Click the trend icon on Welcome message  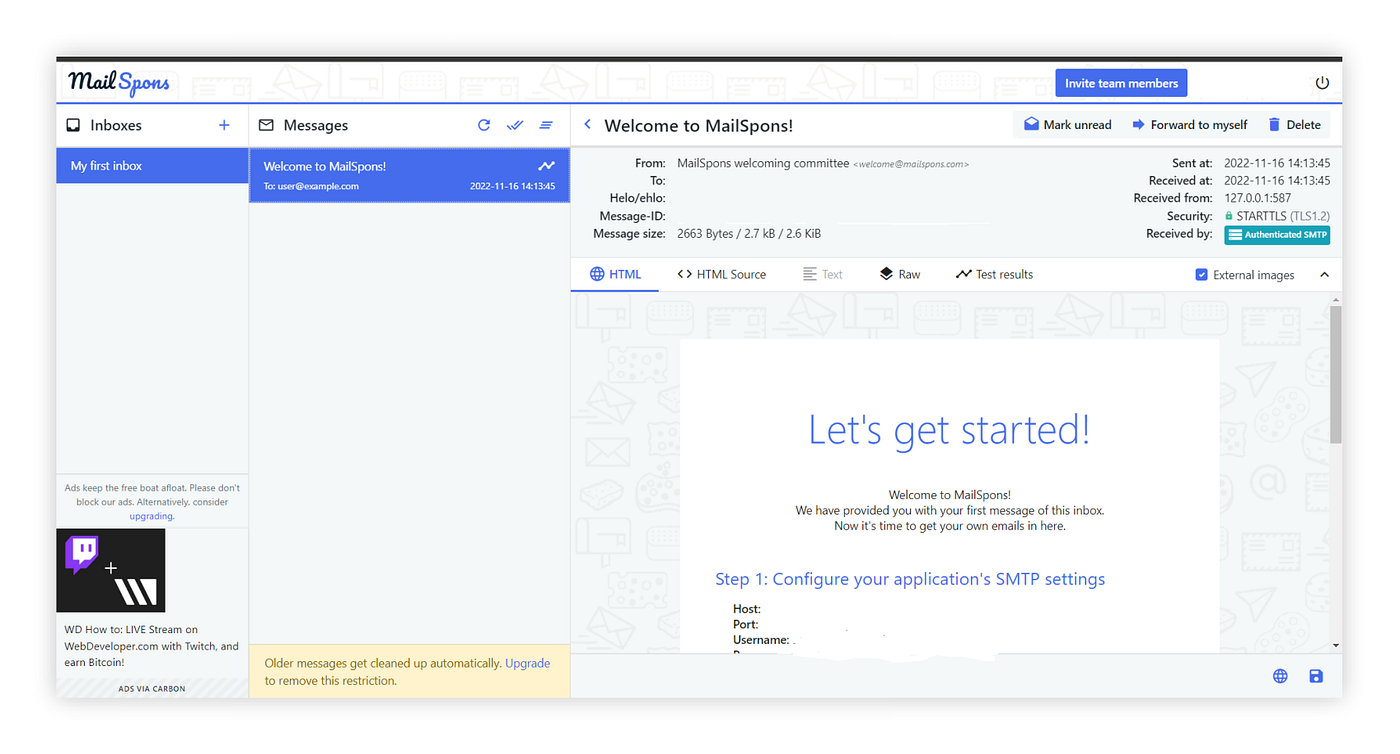tap(546, 166)
